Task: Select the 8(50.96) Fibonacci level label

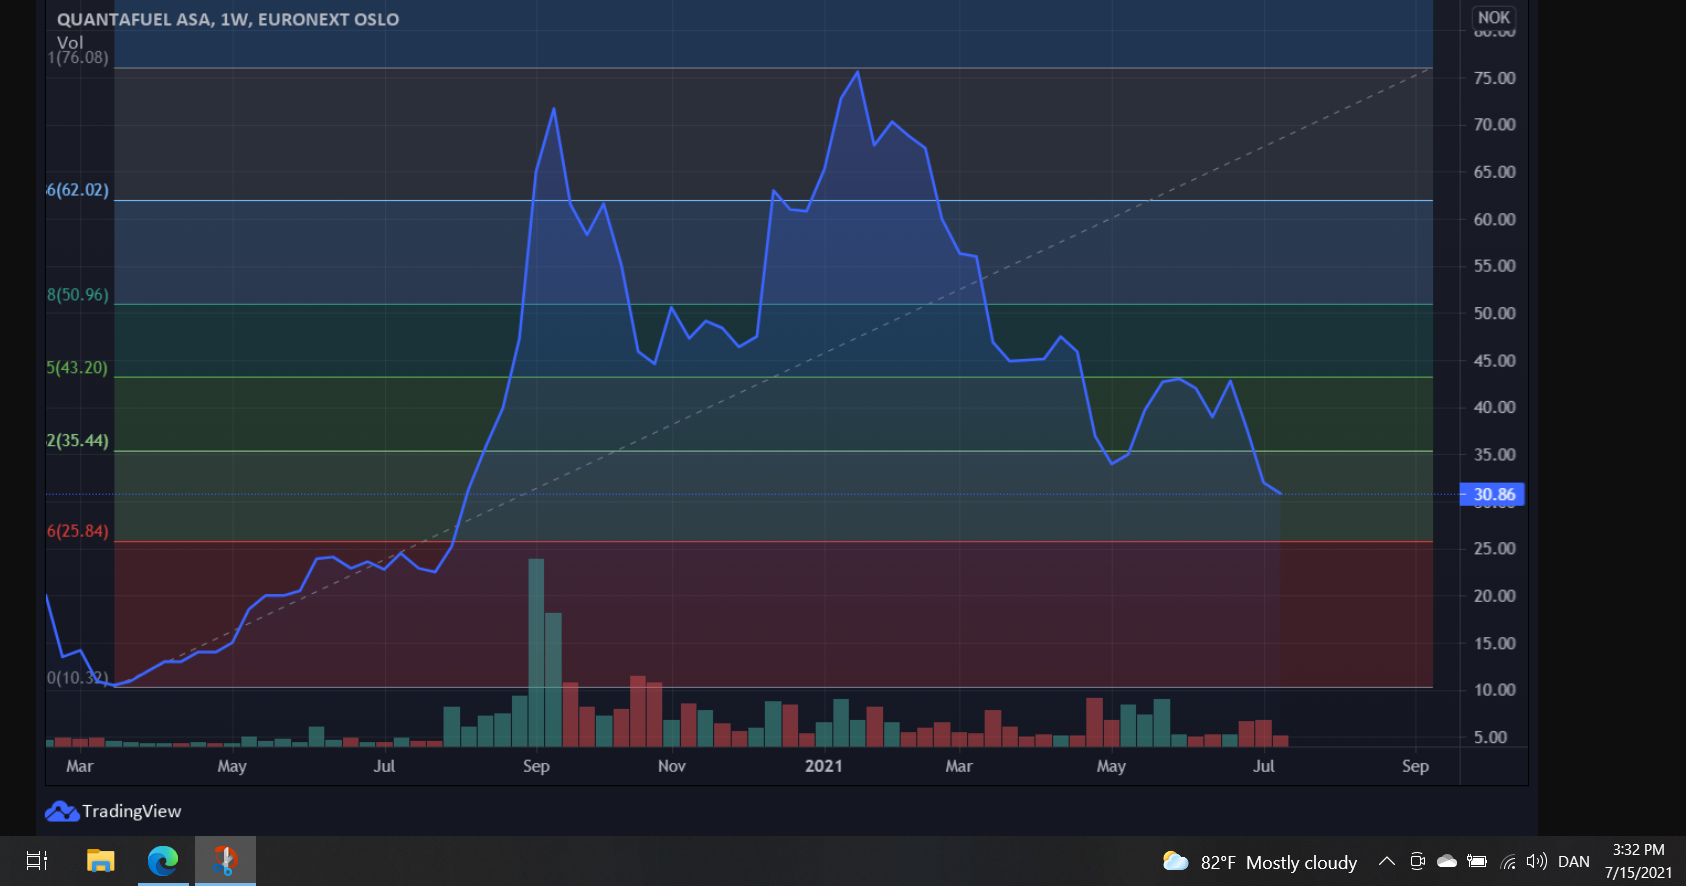Action: (x=78, y=295)
